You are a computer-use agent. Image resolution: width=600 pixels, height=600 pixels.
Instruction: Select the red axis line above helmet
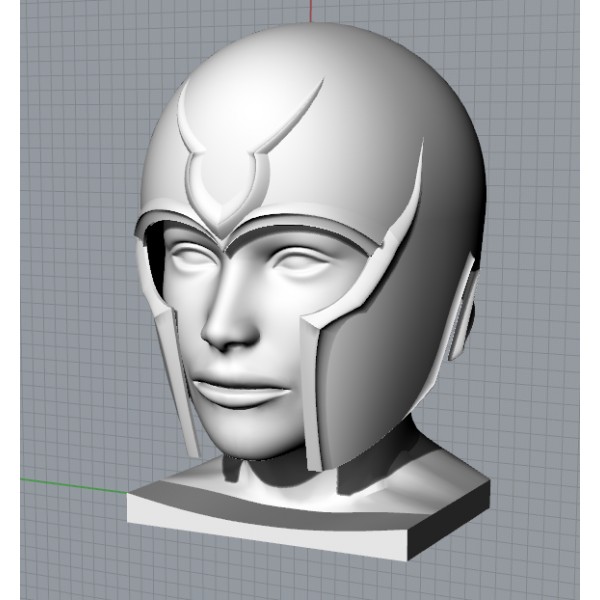[x=311, y=11]
